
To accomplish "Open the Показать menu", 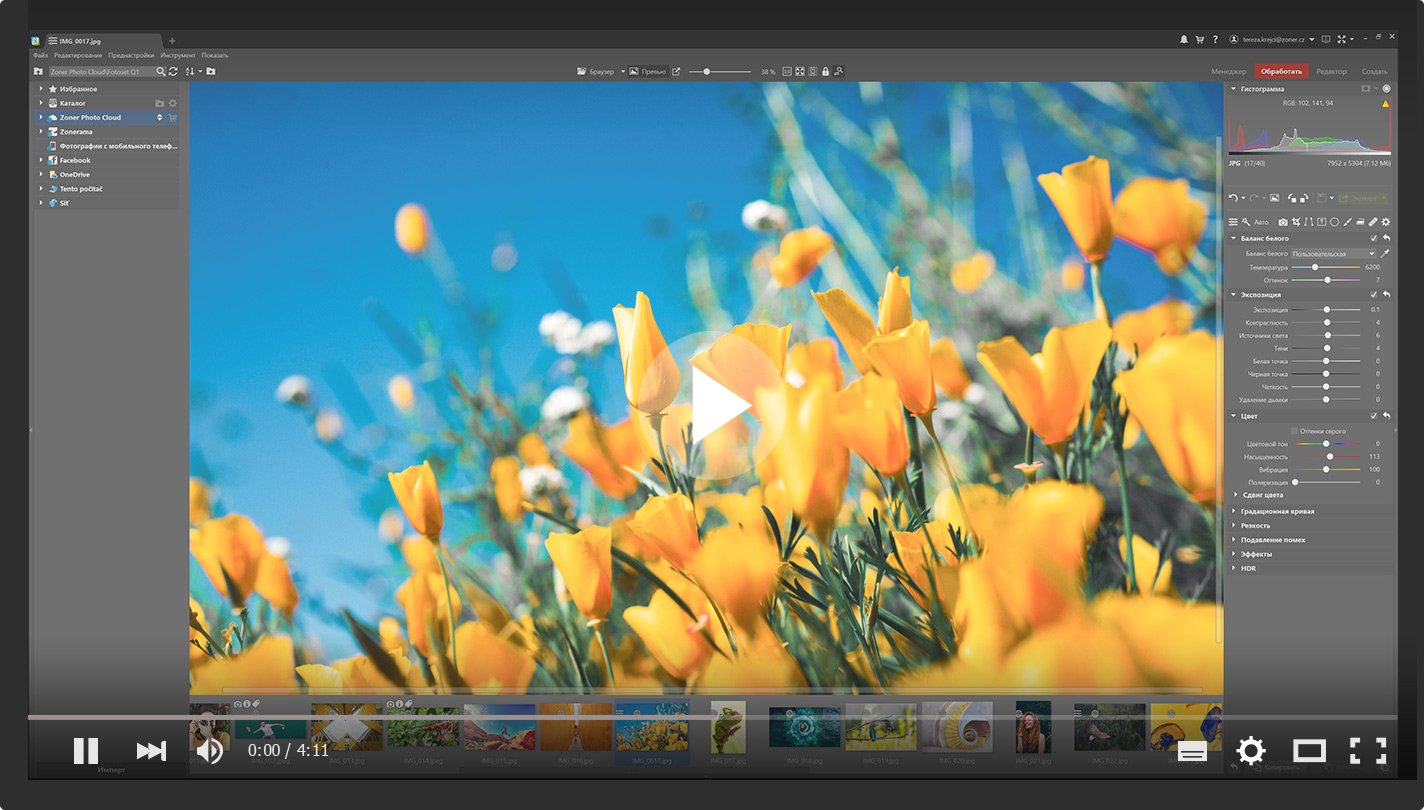I will (x=215, y=56).
